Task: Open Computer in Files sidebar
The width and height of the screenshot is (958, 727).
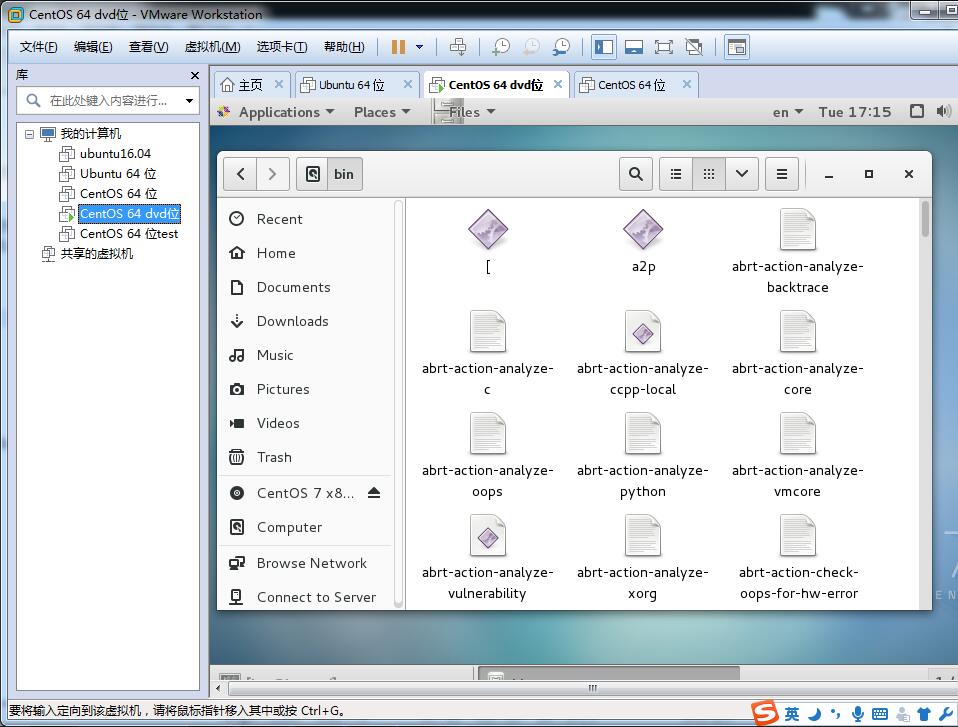Action: (305, 527)
